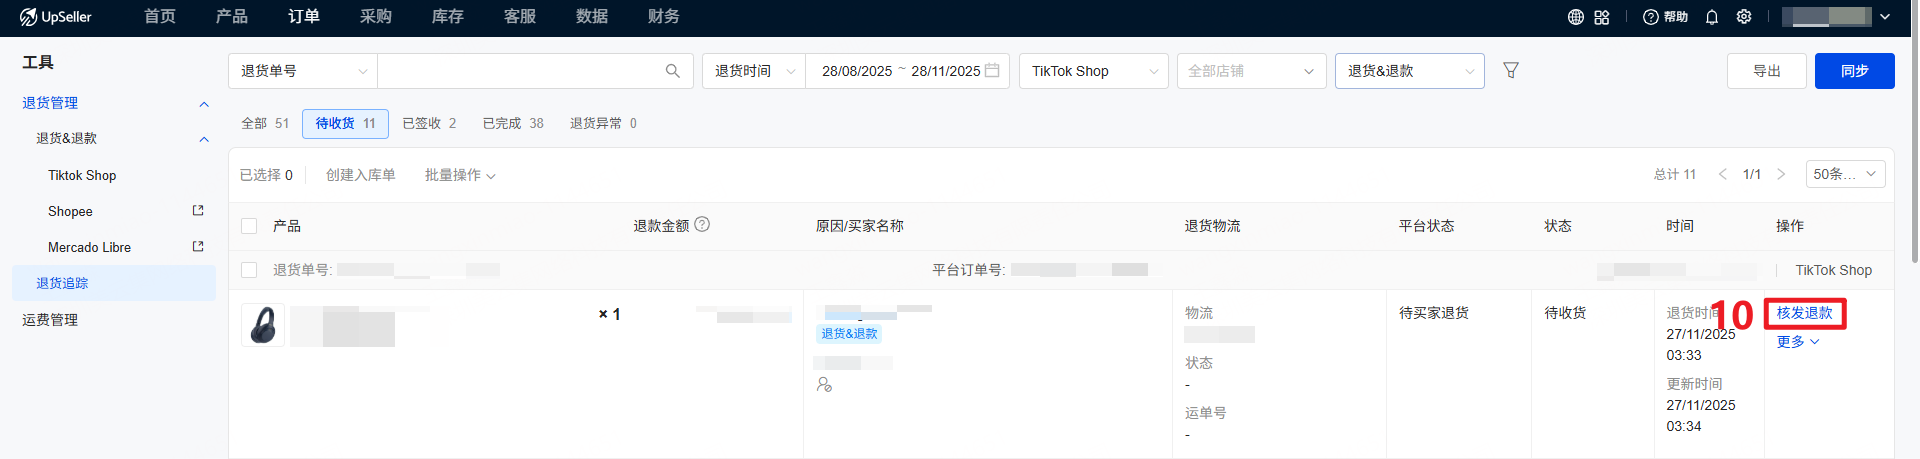
Task: Click the language globe icon
Action: pos(1576,17)
